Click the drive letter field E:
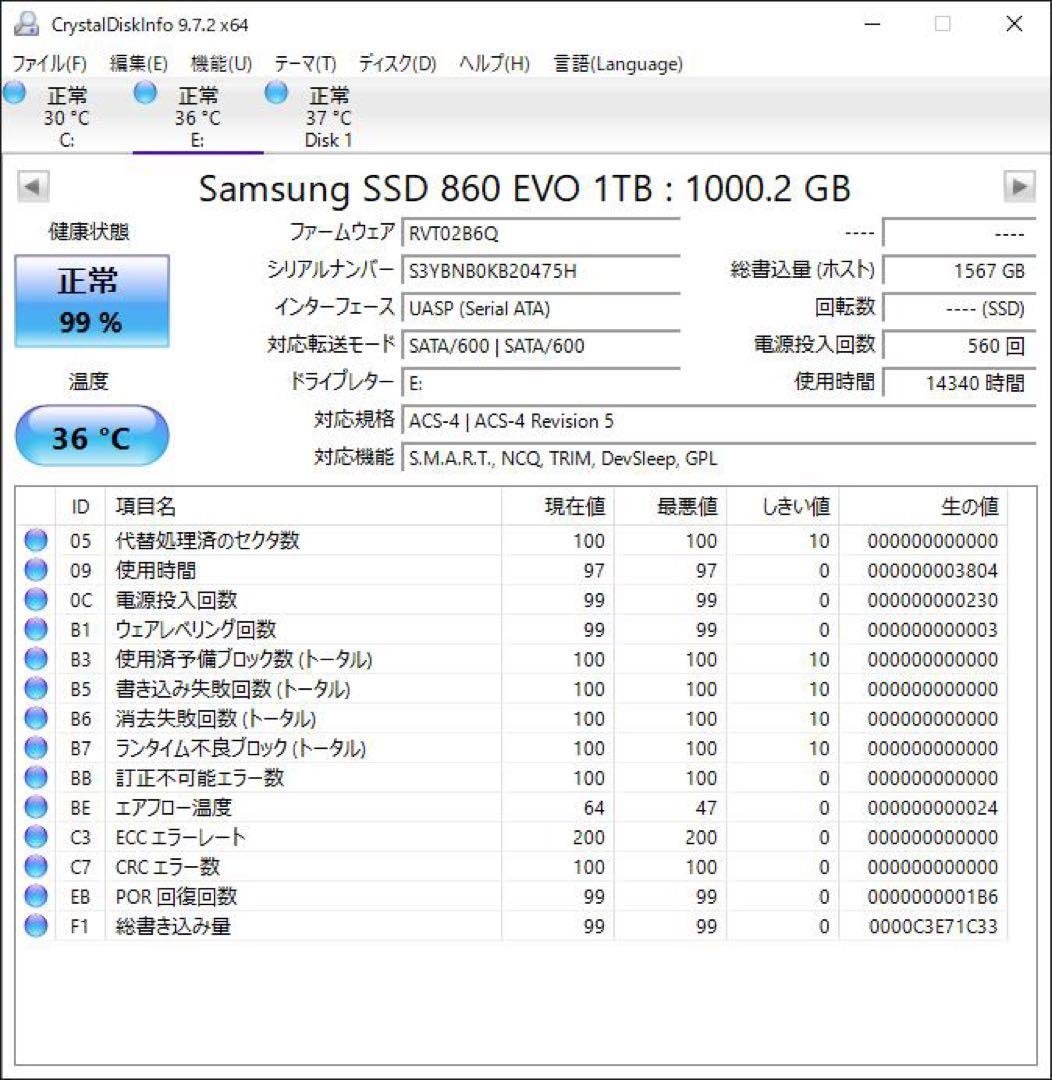The height and width of the screenshot is (1080, 1052). point(541,383)
